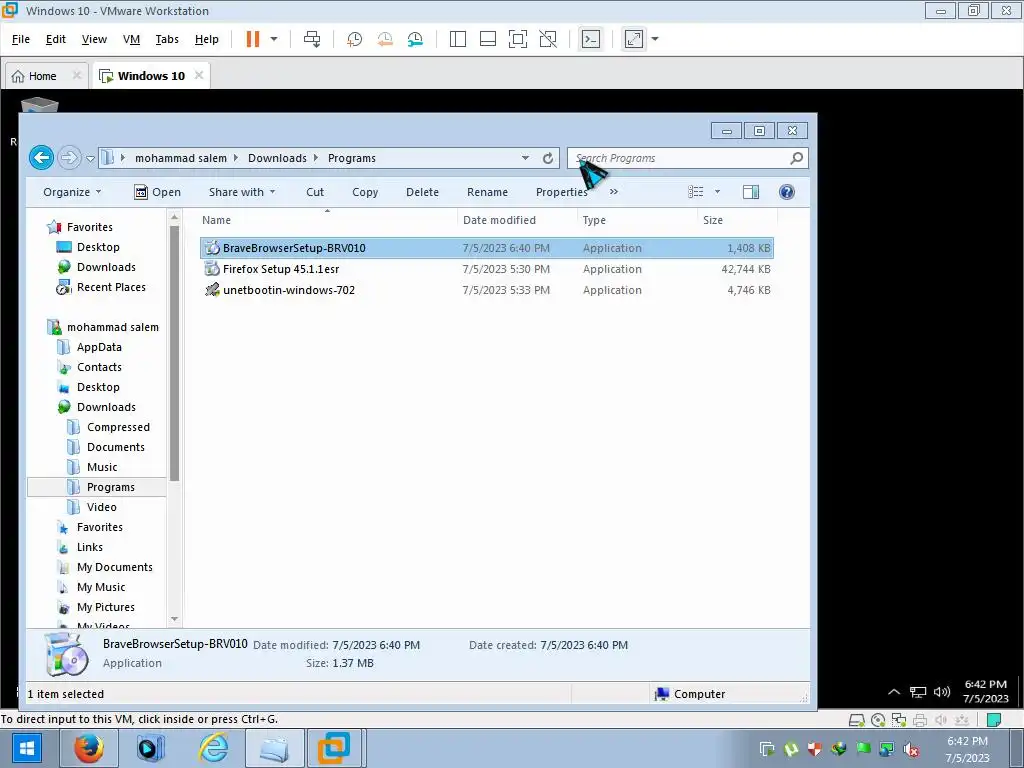Launch Internet Explorer from the host taskbar
This screenshot has height=768, width=1024.
pyautogui.click(x=214, y=748)
